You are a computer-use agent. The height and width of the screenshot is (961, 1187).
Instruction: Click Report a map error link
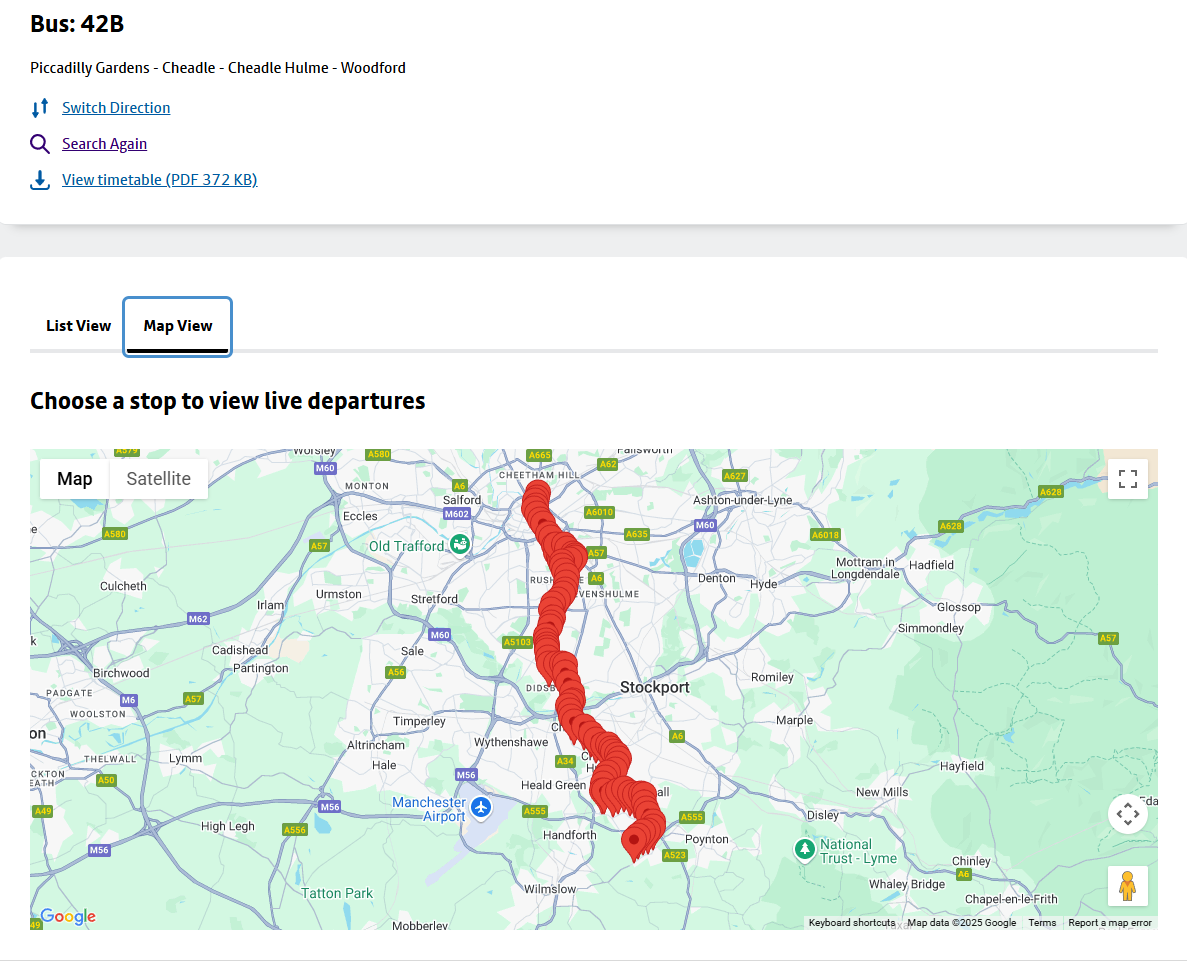[x=1110, y=923]
